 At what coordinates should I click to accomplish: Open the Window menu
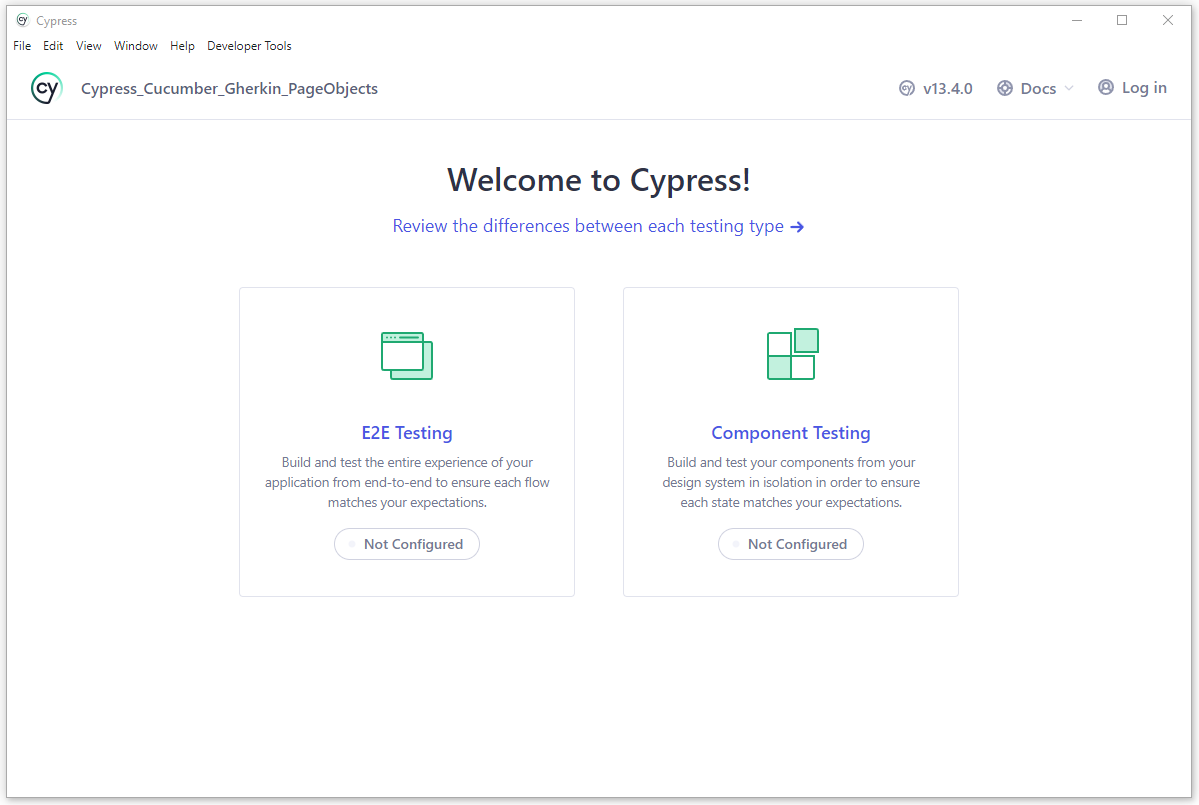click(135, 46)
